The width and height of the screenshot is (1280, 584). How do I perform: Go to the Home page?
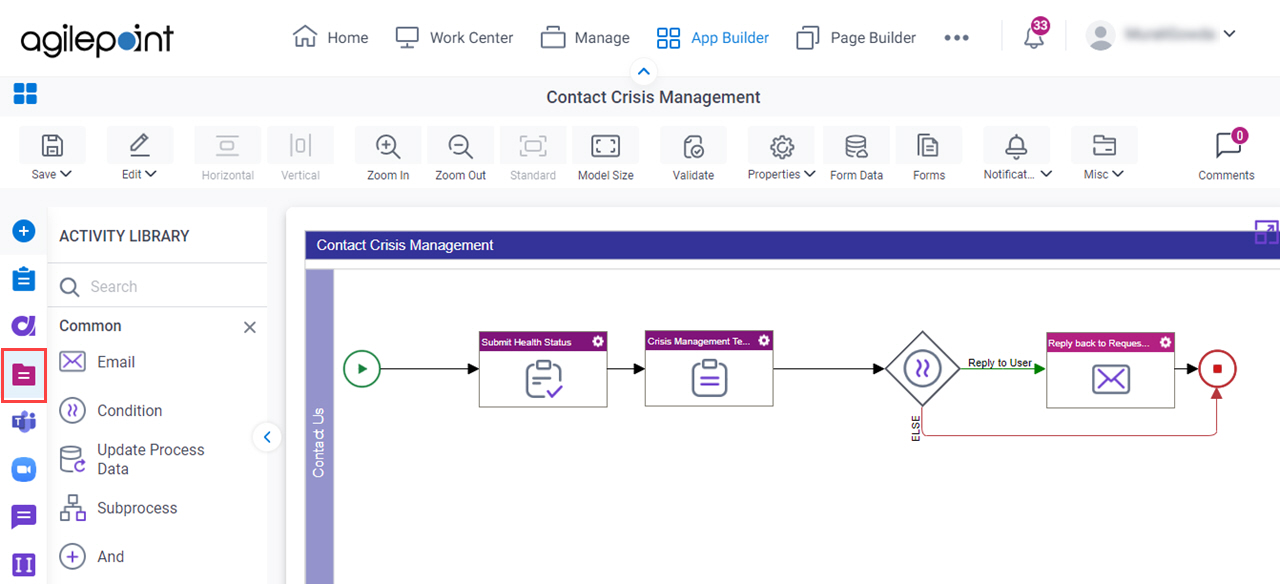[330, 37]
